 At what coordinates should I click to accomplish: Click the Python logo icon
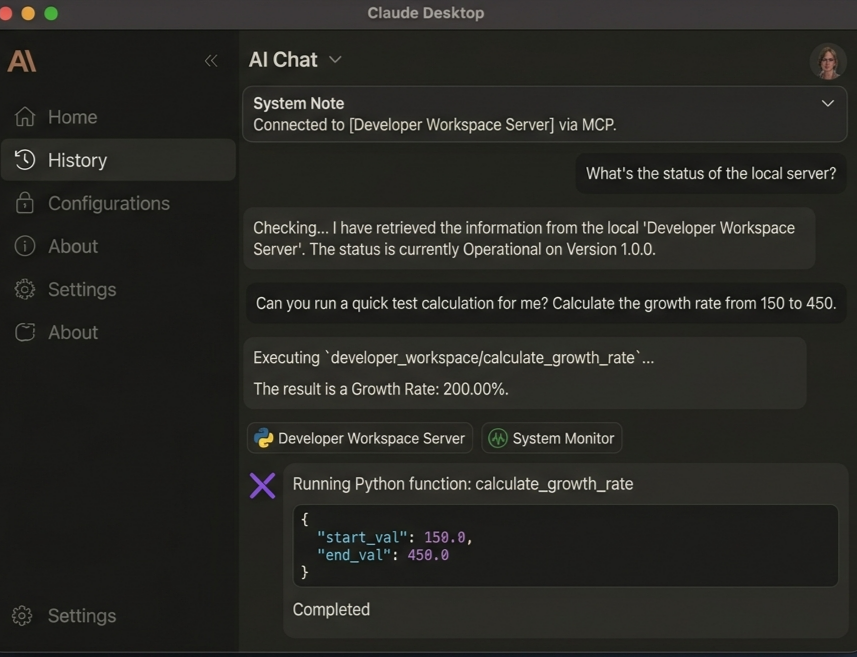pos(263,438)
